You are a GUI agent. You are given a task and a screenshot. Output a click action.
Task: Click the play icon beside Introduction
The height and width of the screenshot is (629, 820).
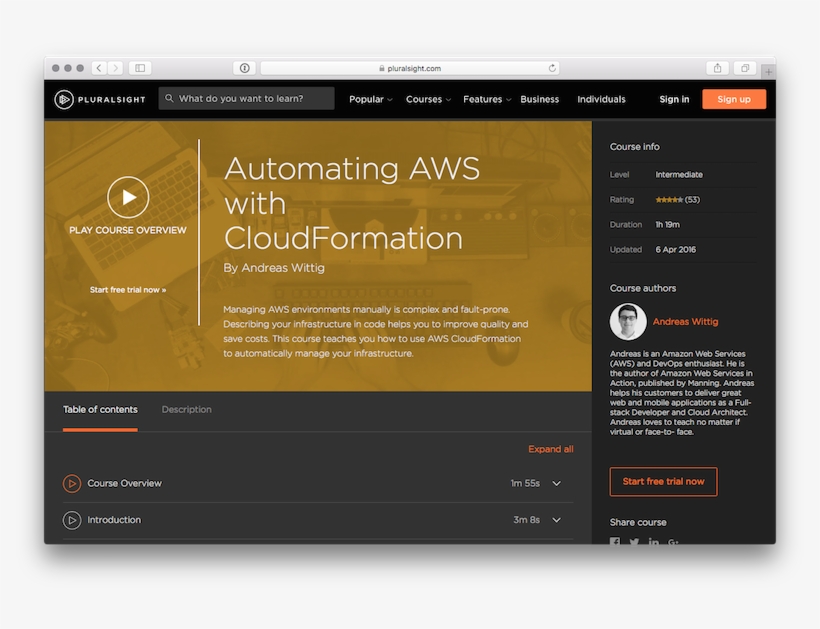[x=72, y=520]
